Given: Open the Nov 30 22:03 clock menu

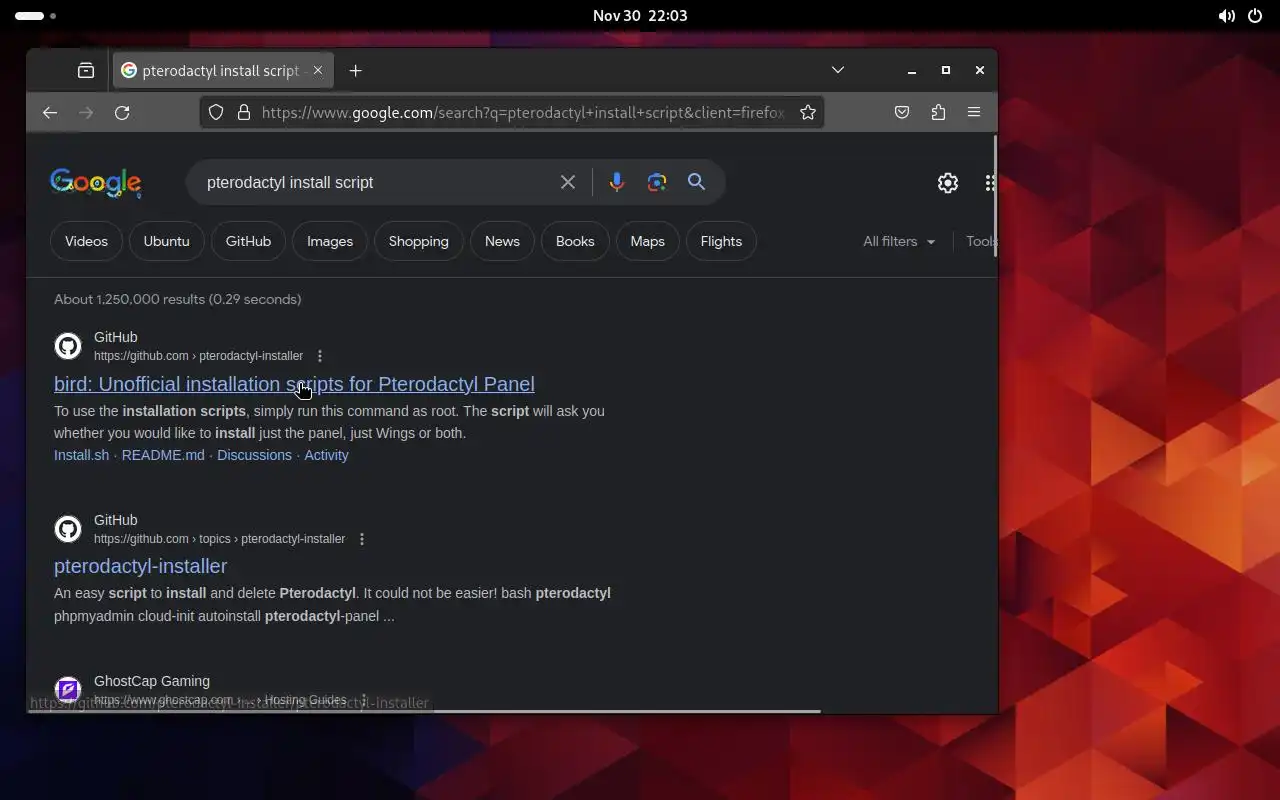Looking at the screenshot, I should [640, 15].
